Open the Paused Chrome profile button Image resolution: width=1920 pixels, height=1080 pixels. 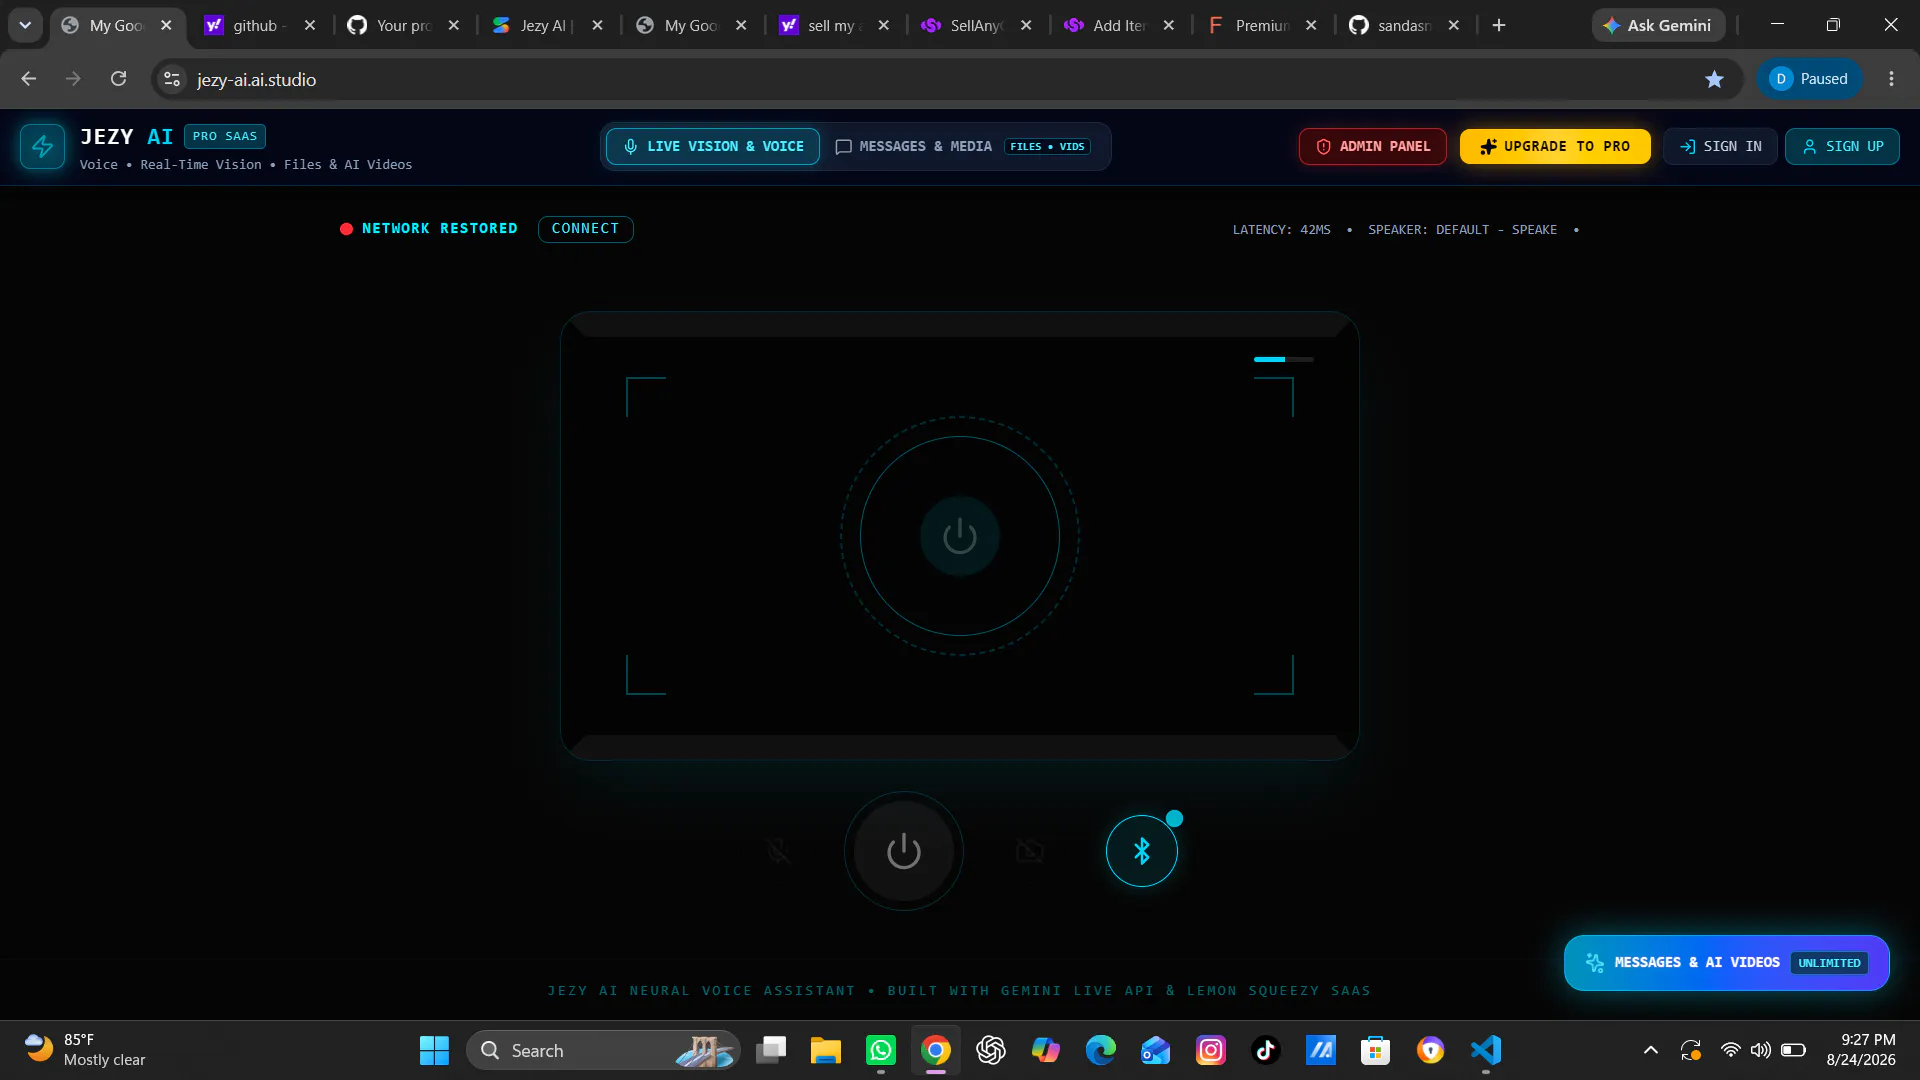(1809, 79)
